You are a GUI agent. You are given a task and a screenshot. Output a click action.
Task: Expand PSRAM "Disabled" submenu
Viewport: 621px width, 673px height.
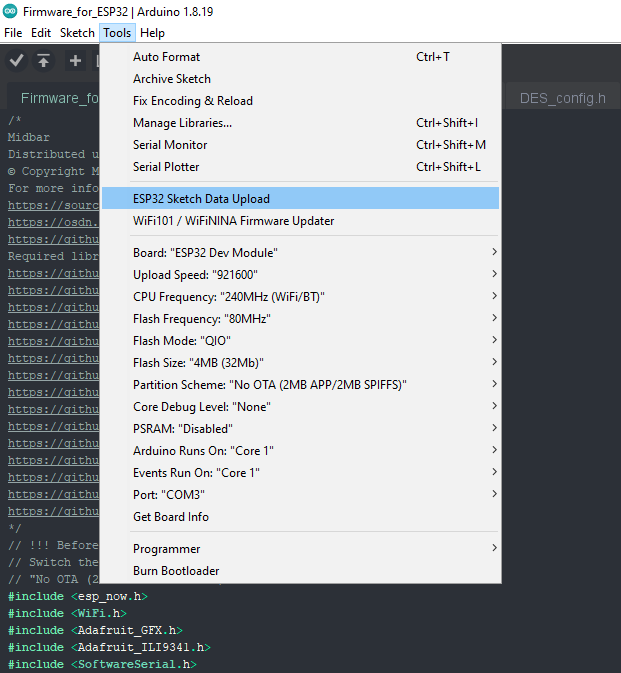(300, 428)
